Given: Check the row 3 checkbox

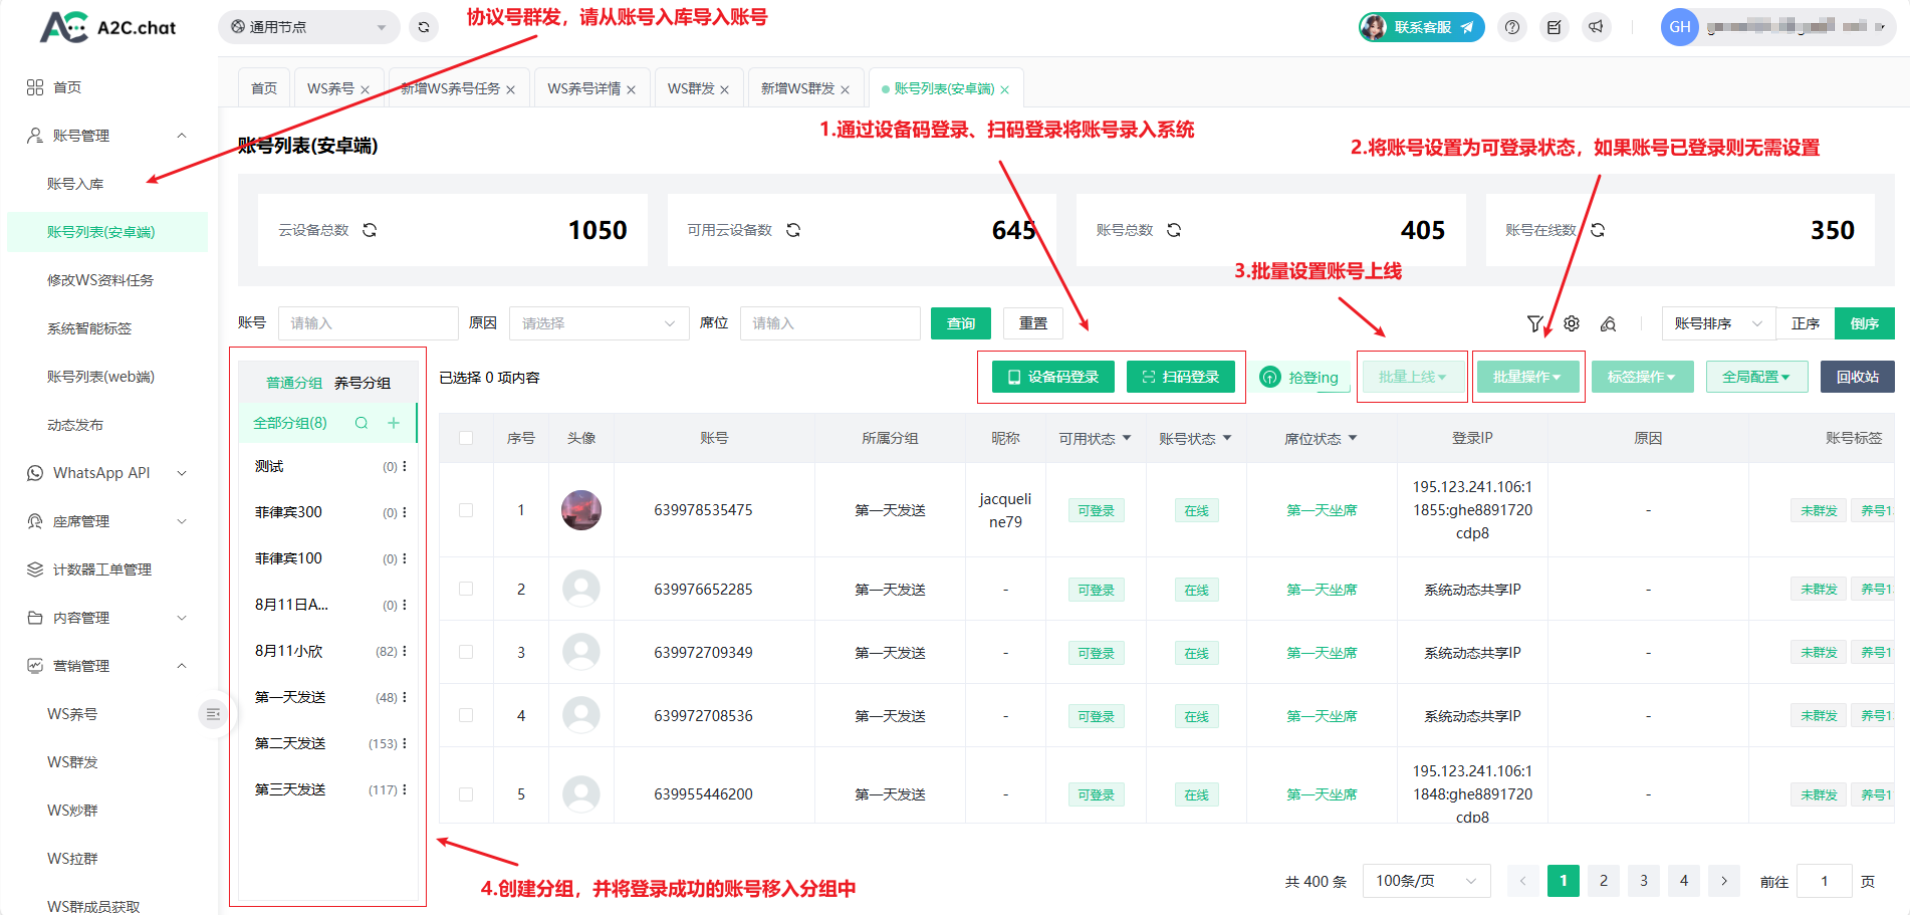Looking at the screenshot, I should click(x=466, y=652).
